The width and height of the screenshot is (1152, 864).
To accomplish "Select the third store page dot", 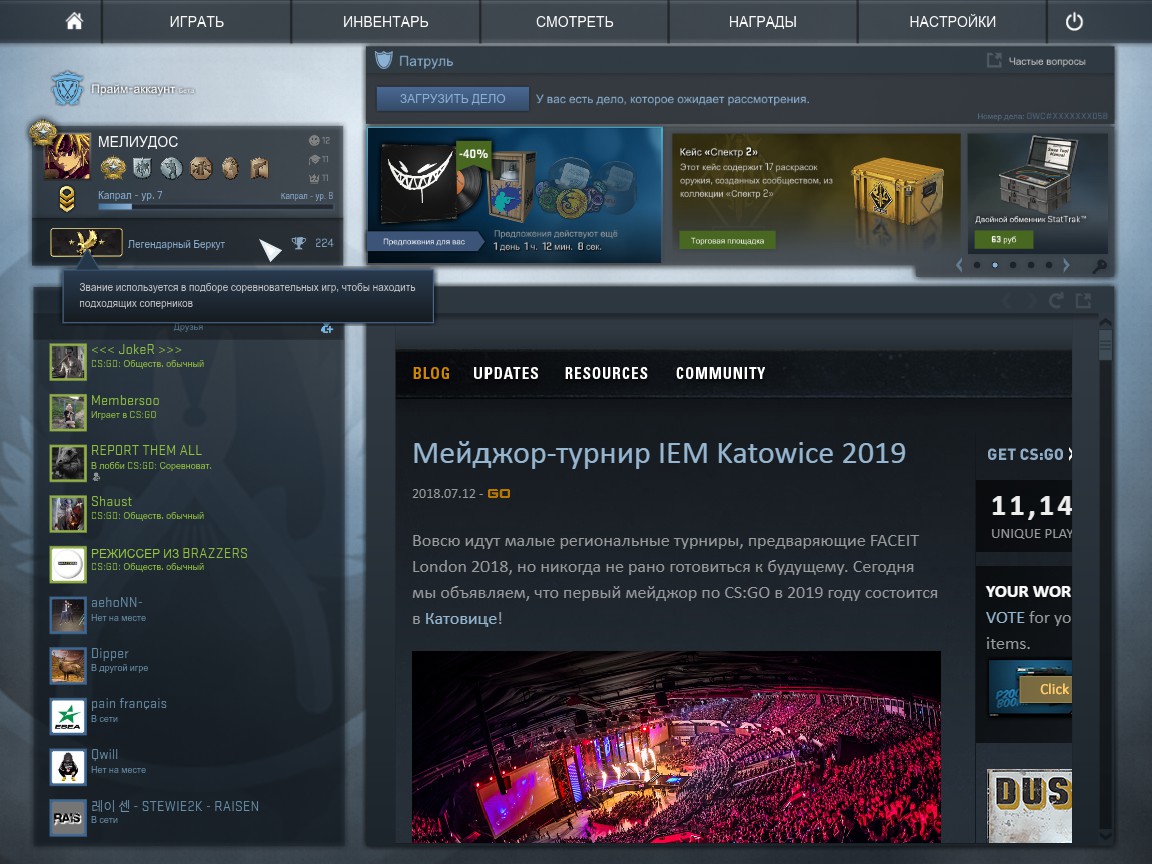I will (x=1013, y=265).
